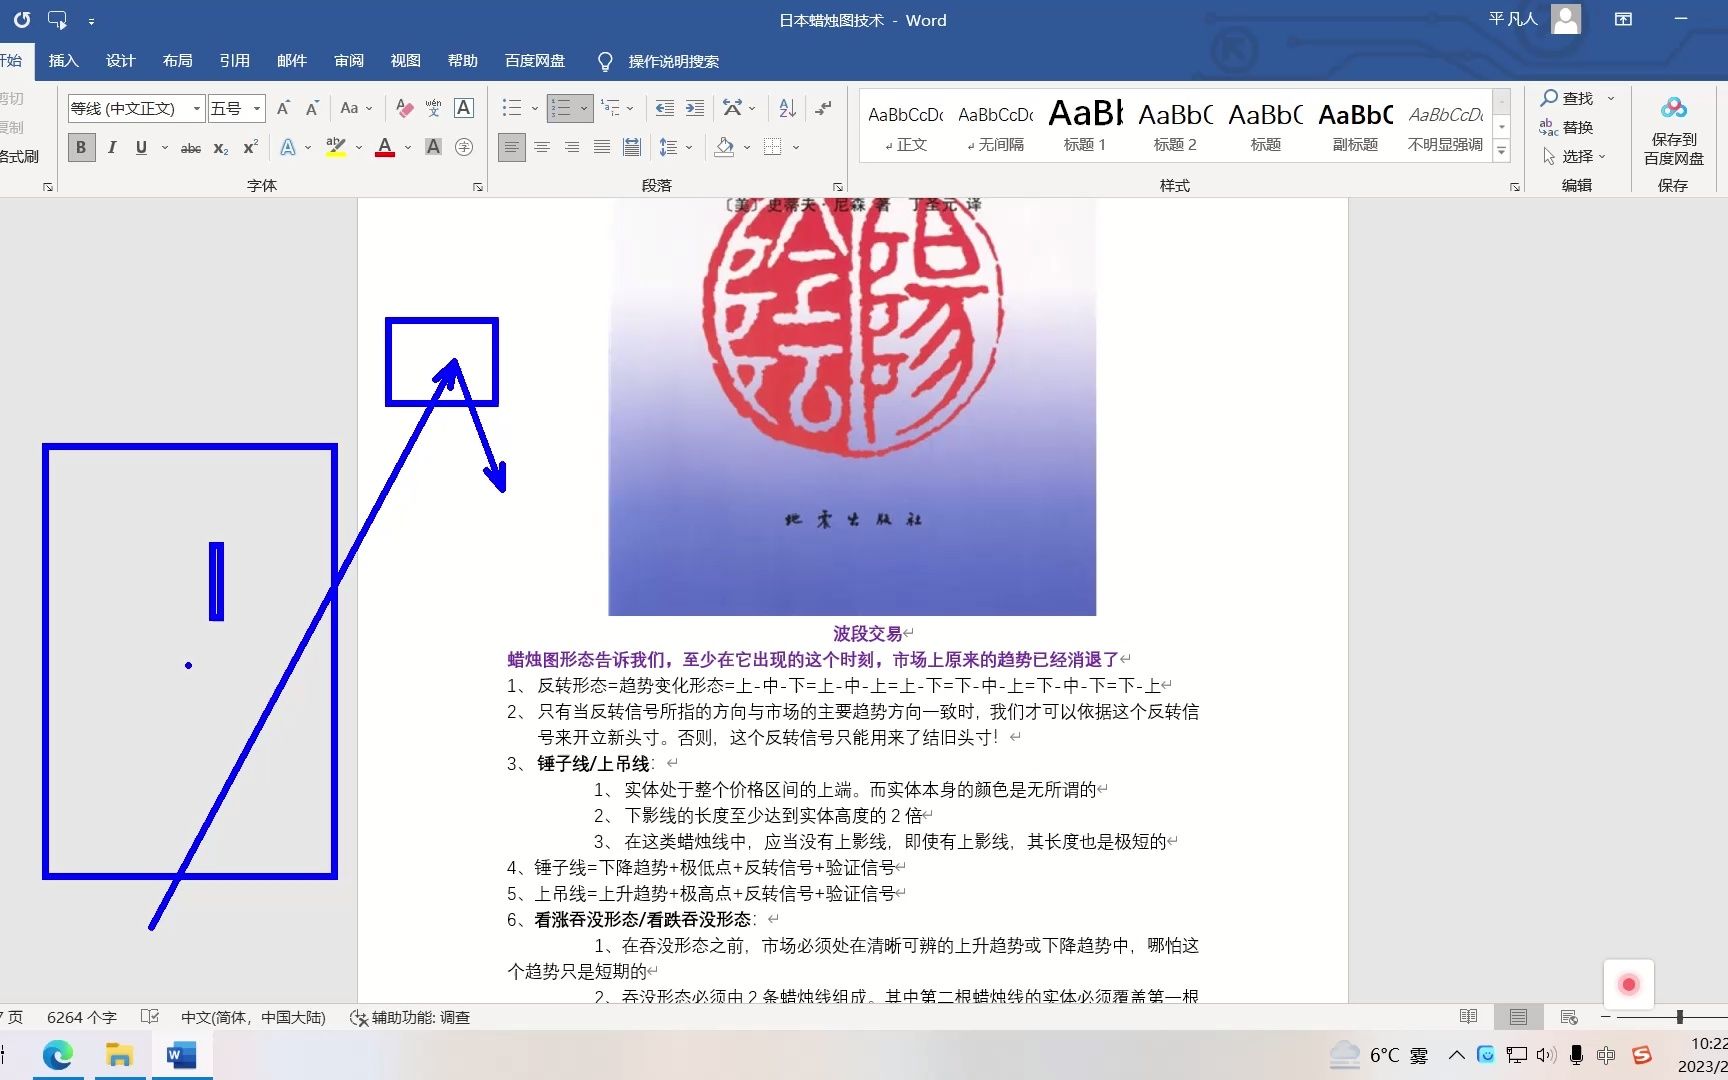1728x1080 pixels.
Task: Align text to the right
Action: (572, 147)
